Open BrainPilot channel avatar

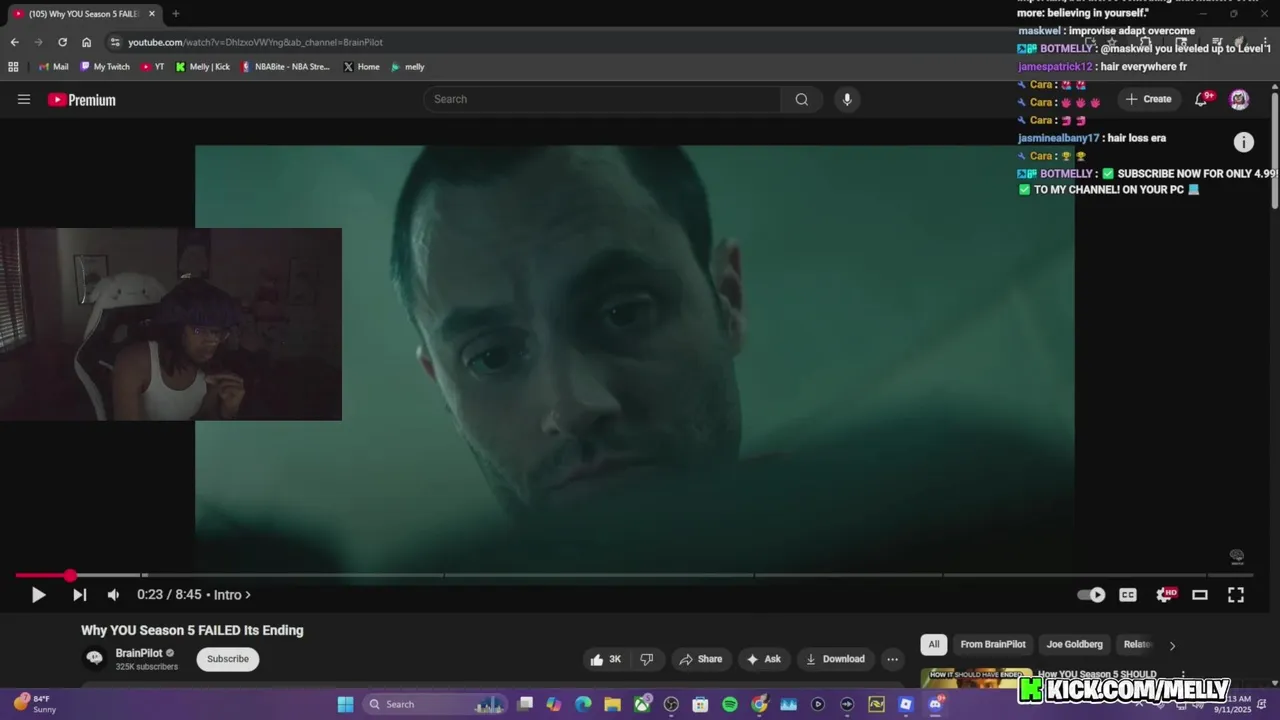tap(95, 658)
